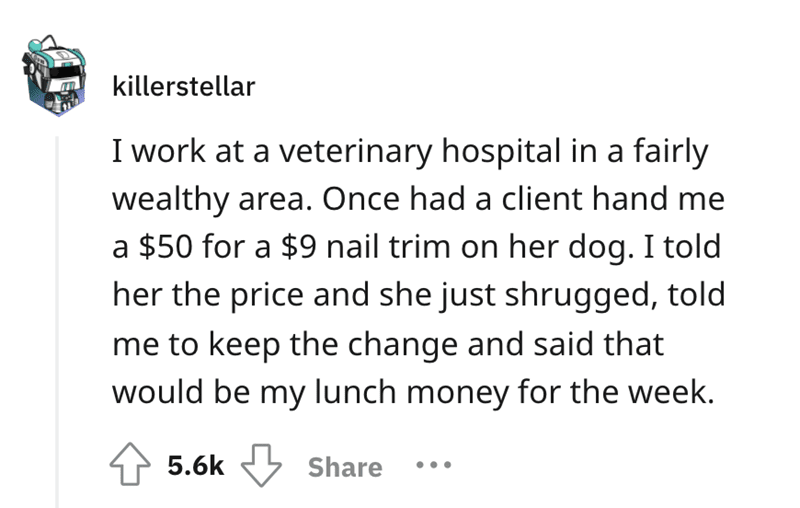800x508 pixels.
Task: Share this comment
Action: point(345,467)
